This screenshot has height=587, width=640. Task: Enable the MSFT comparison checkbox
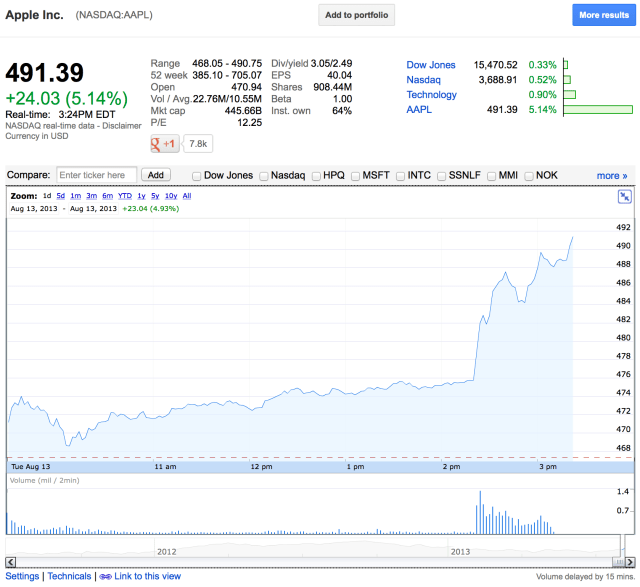click(356, 176)
